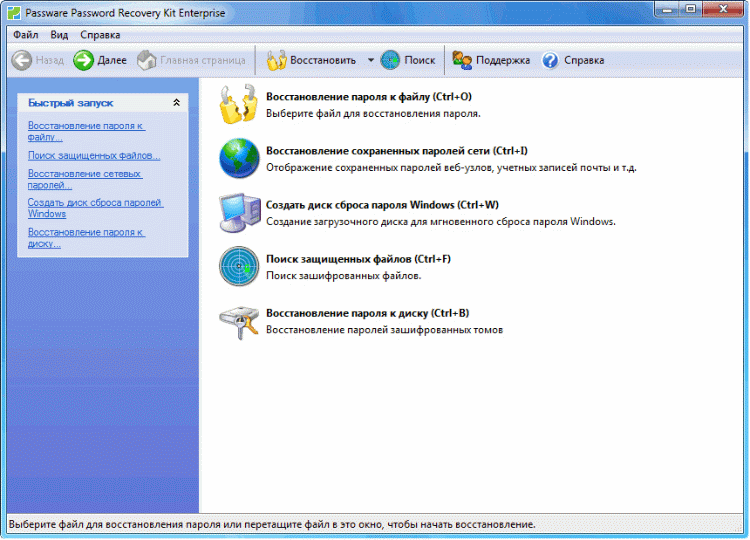
Task: Click the Поддержка people icon
Action: pos(462,60)
